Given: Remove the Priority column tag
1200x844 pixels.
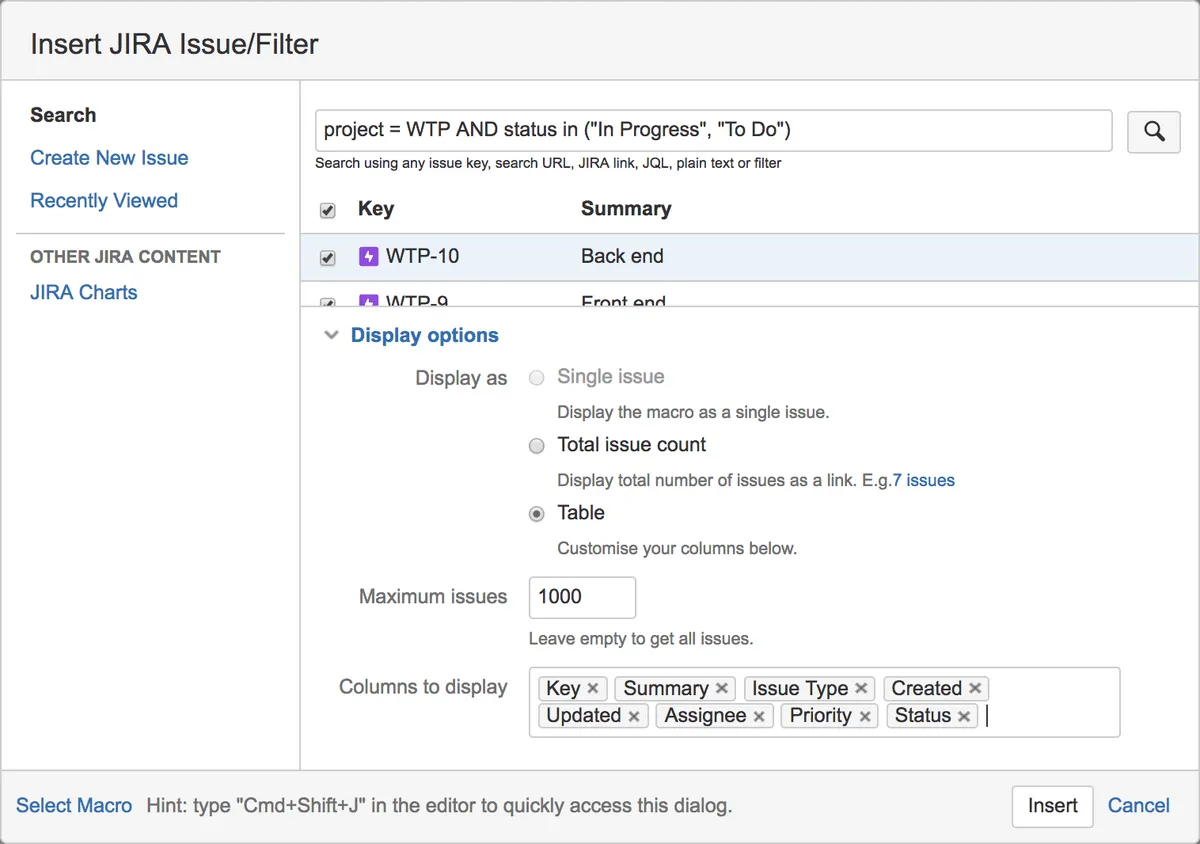Looking at the screenshot, I should point(865,716).
